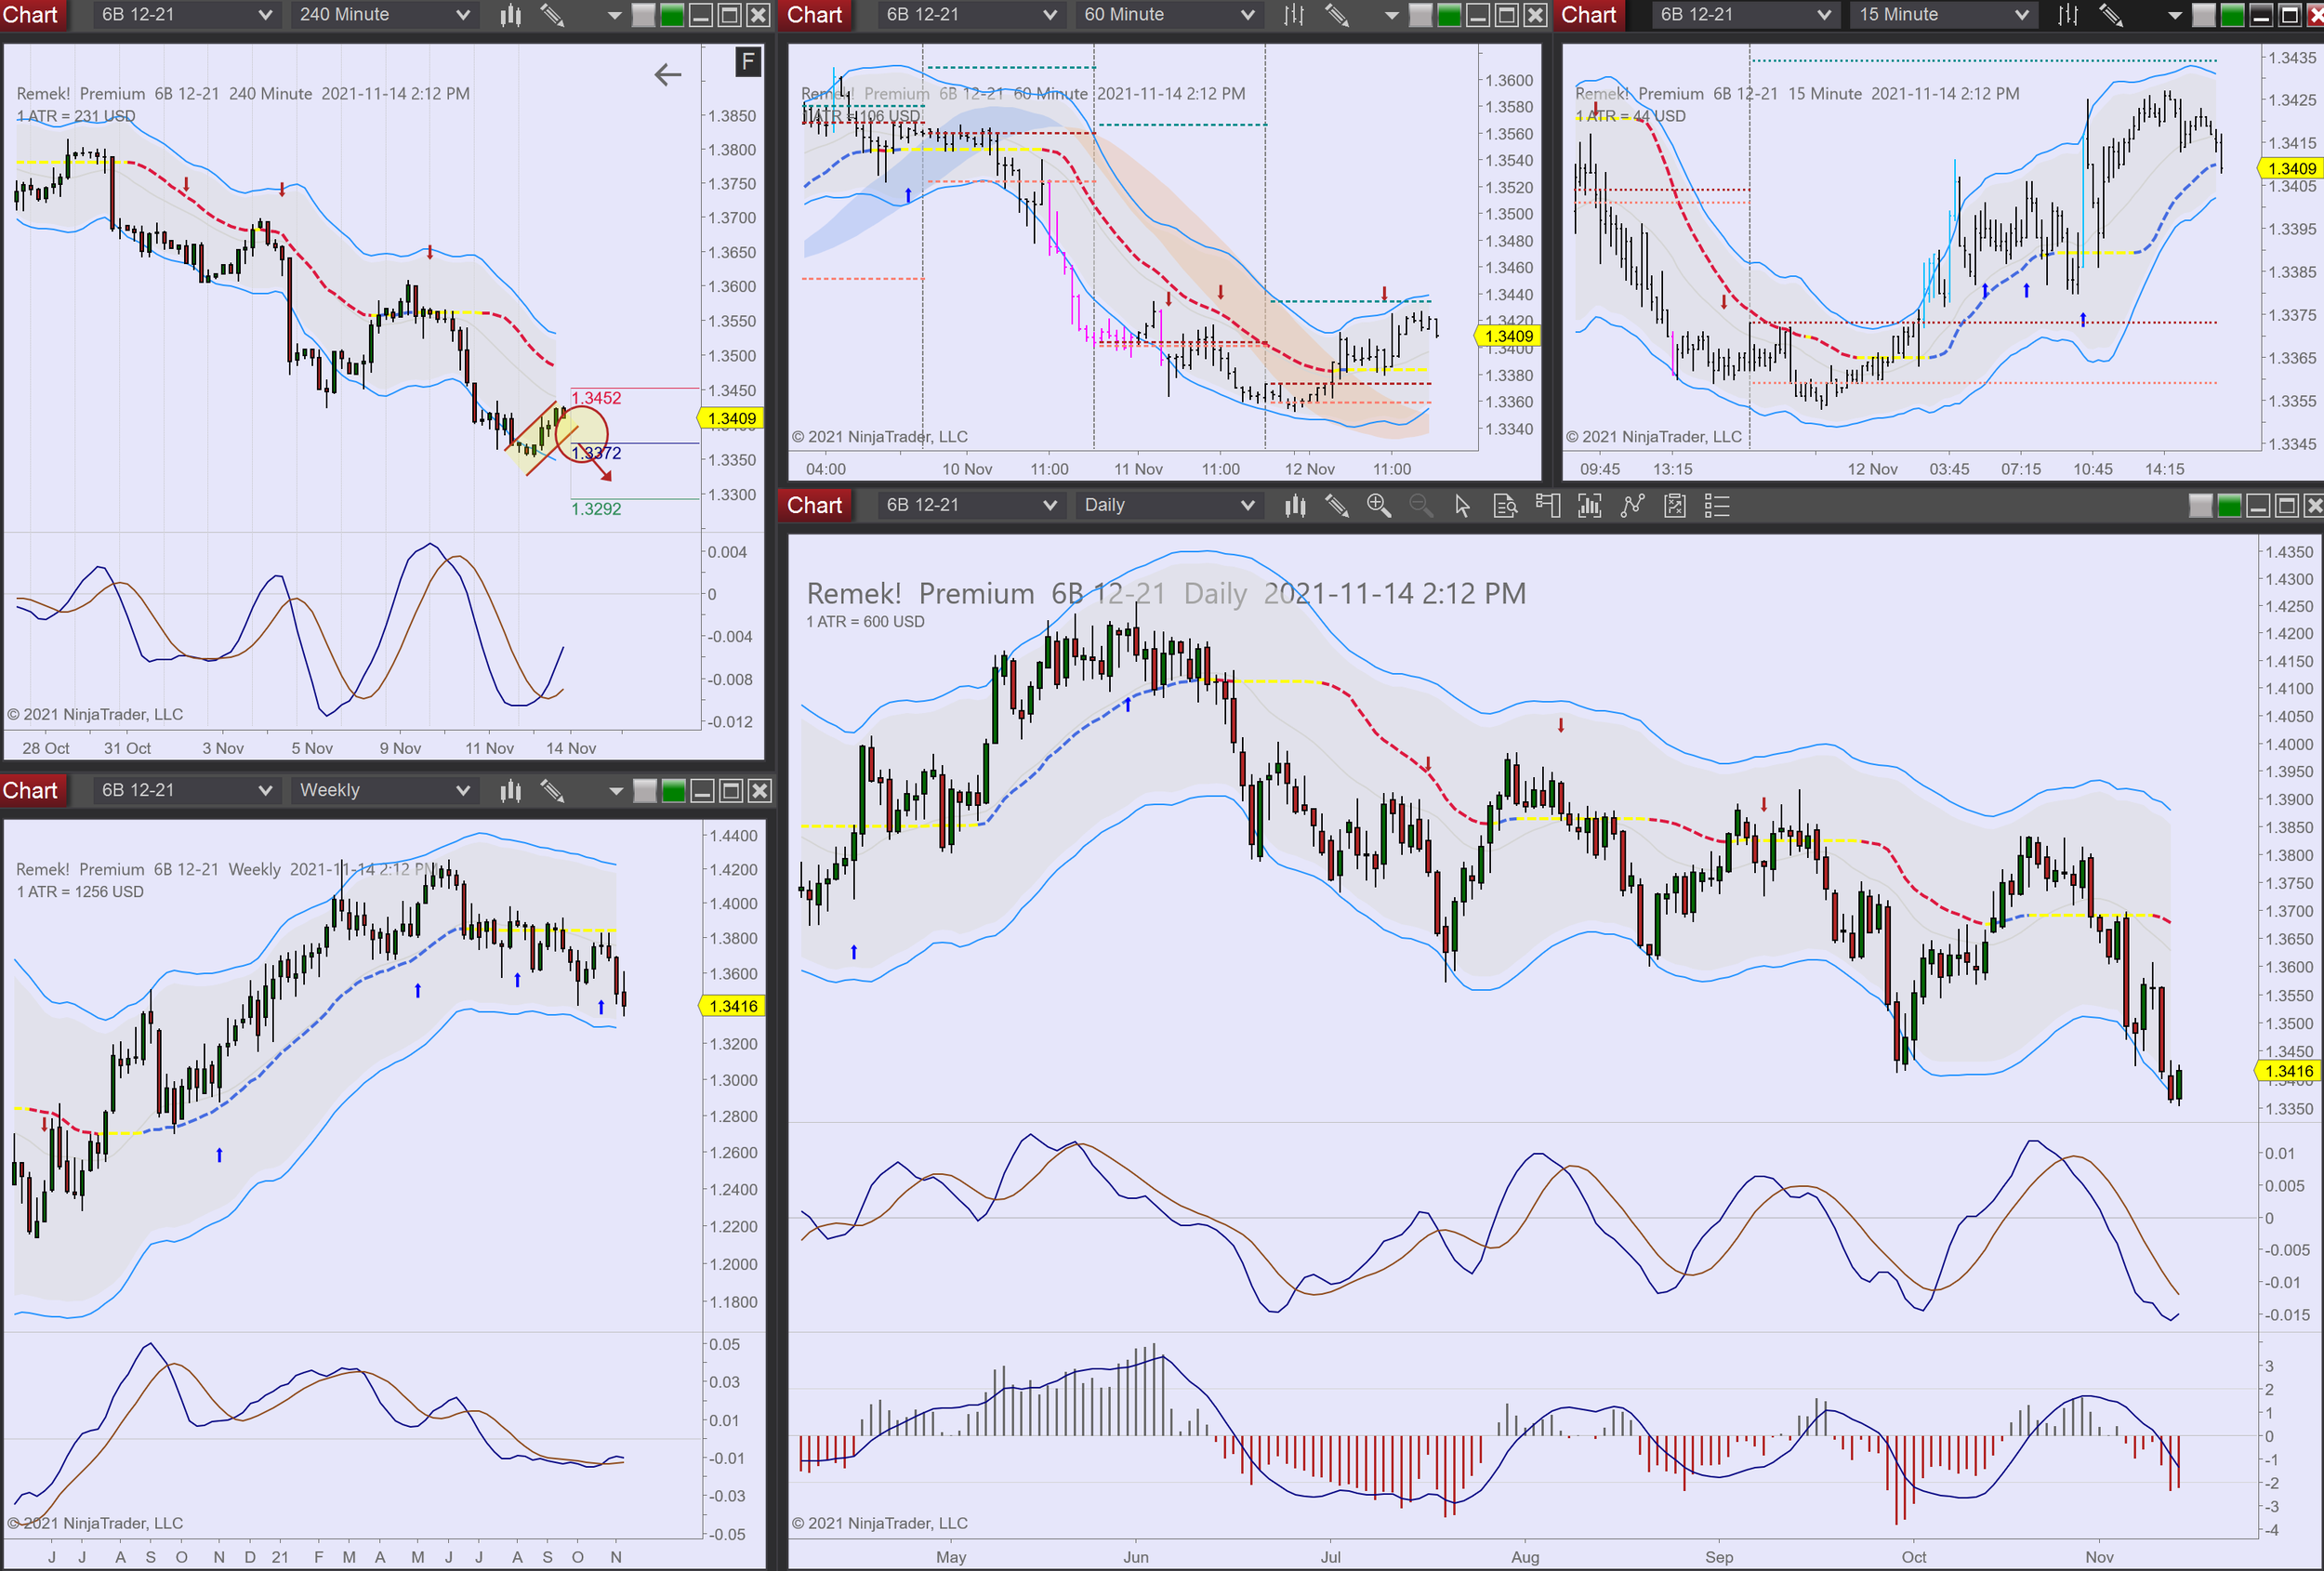Select the pencil drawing tool on the Daily chart
Viewport: 2324px width, 1571px height.
pos(1337,506)
